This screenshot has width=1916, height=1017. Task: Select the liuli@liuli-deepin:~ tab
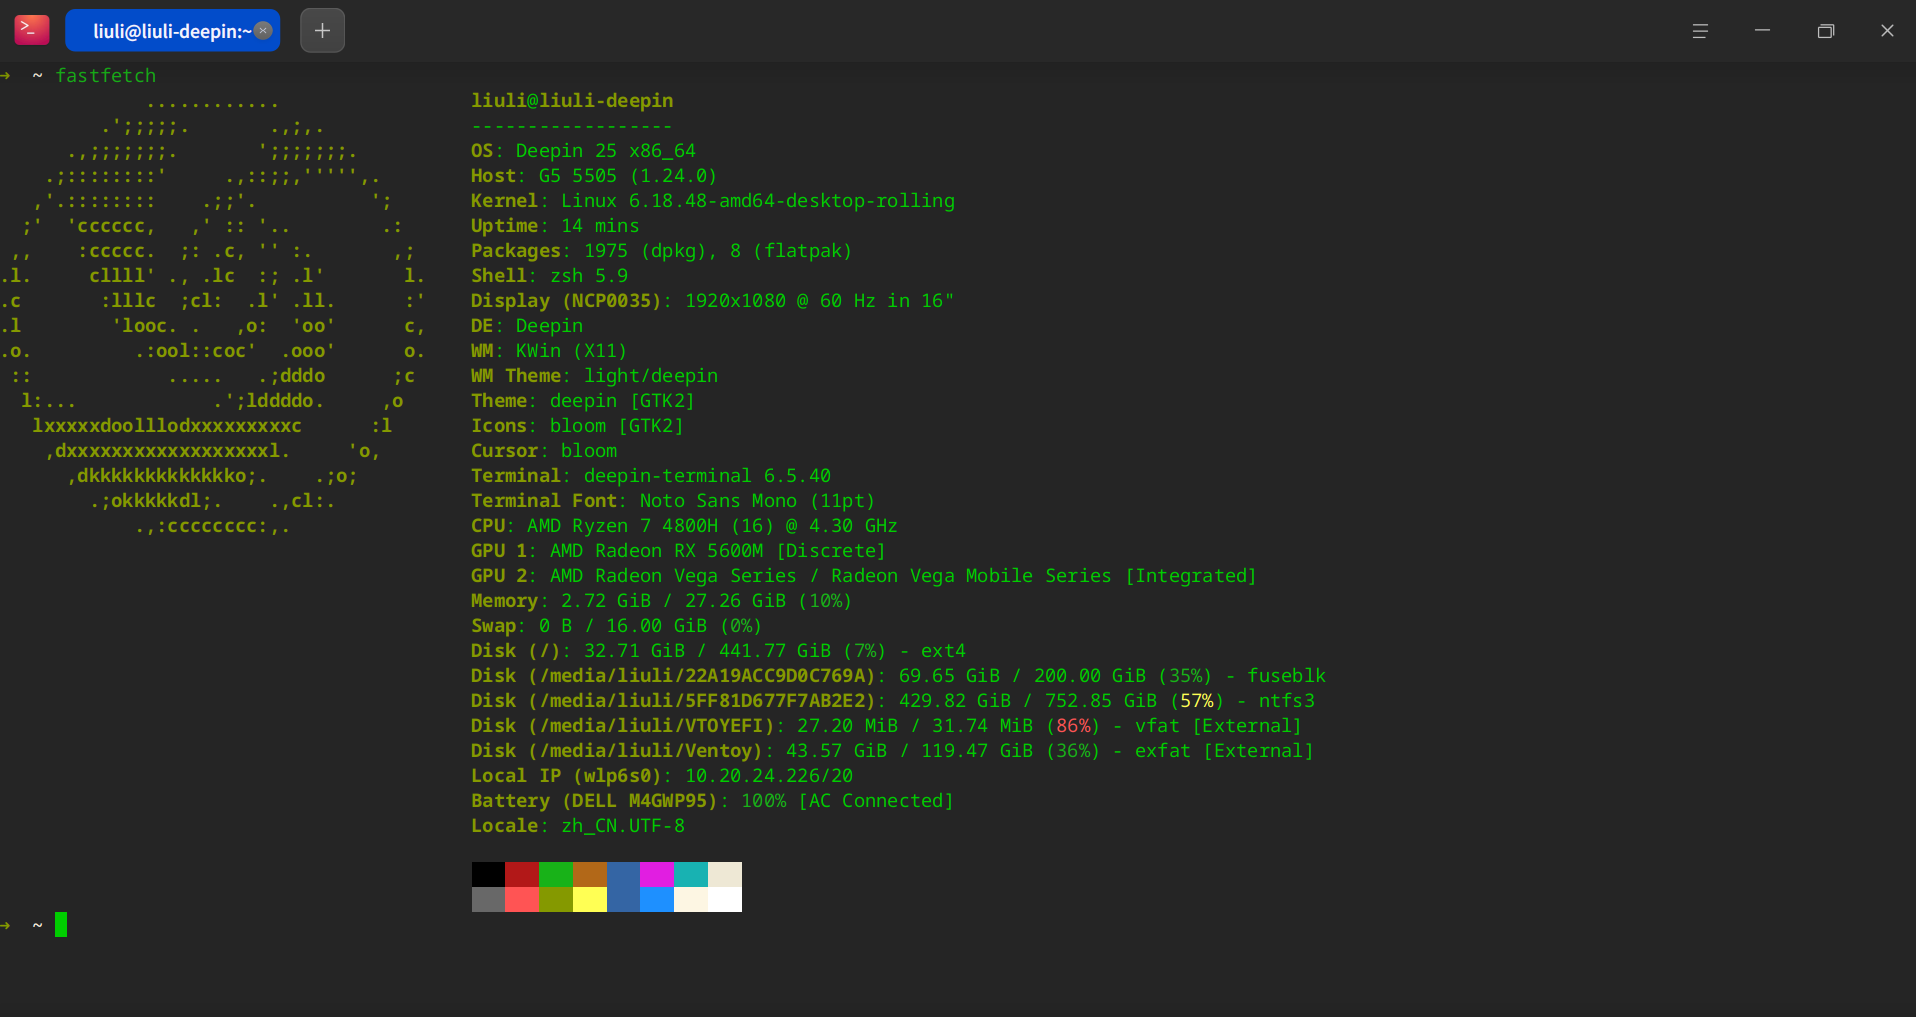coord(172,30)
